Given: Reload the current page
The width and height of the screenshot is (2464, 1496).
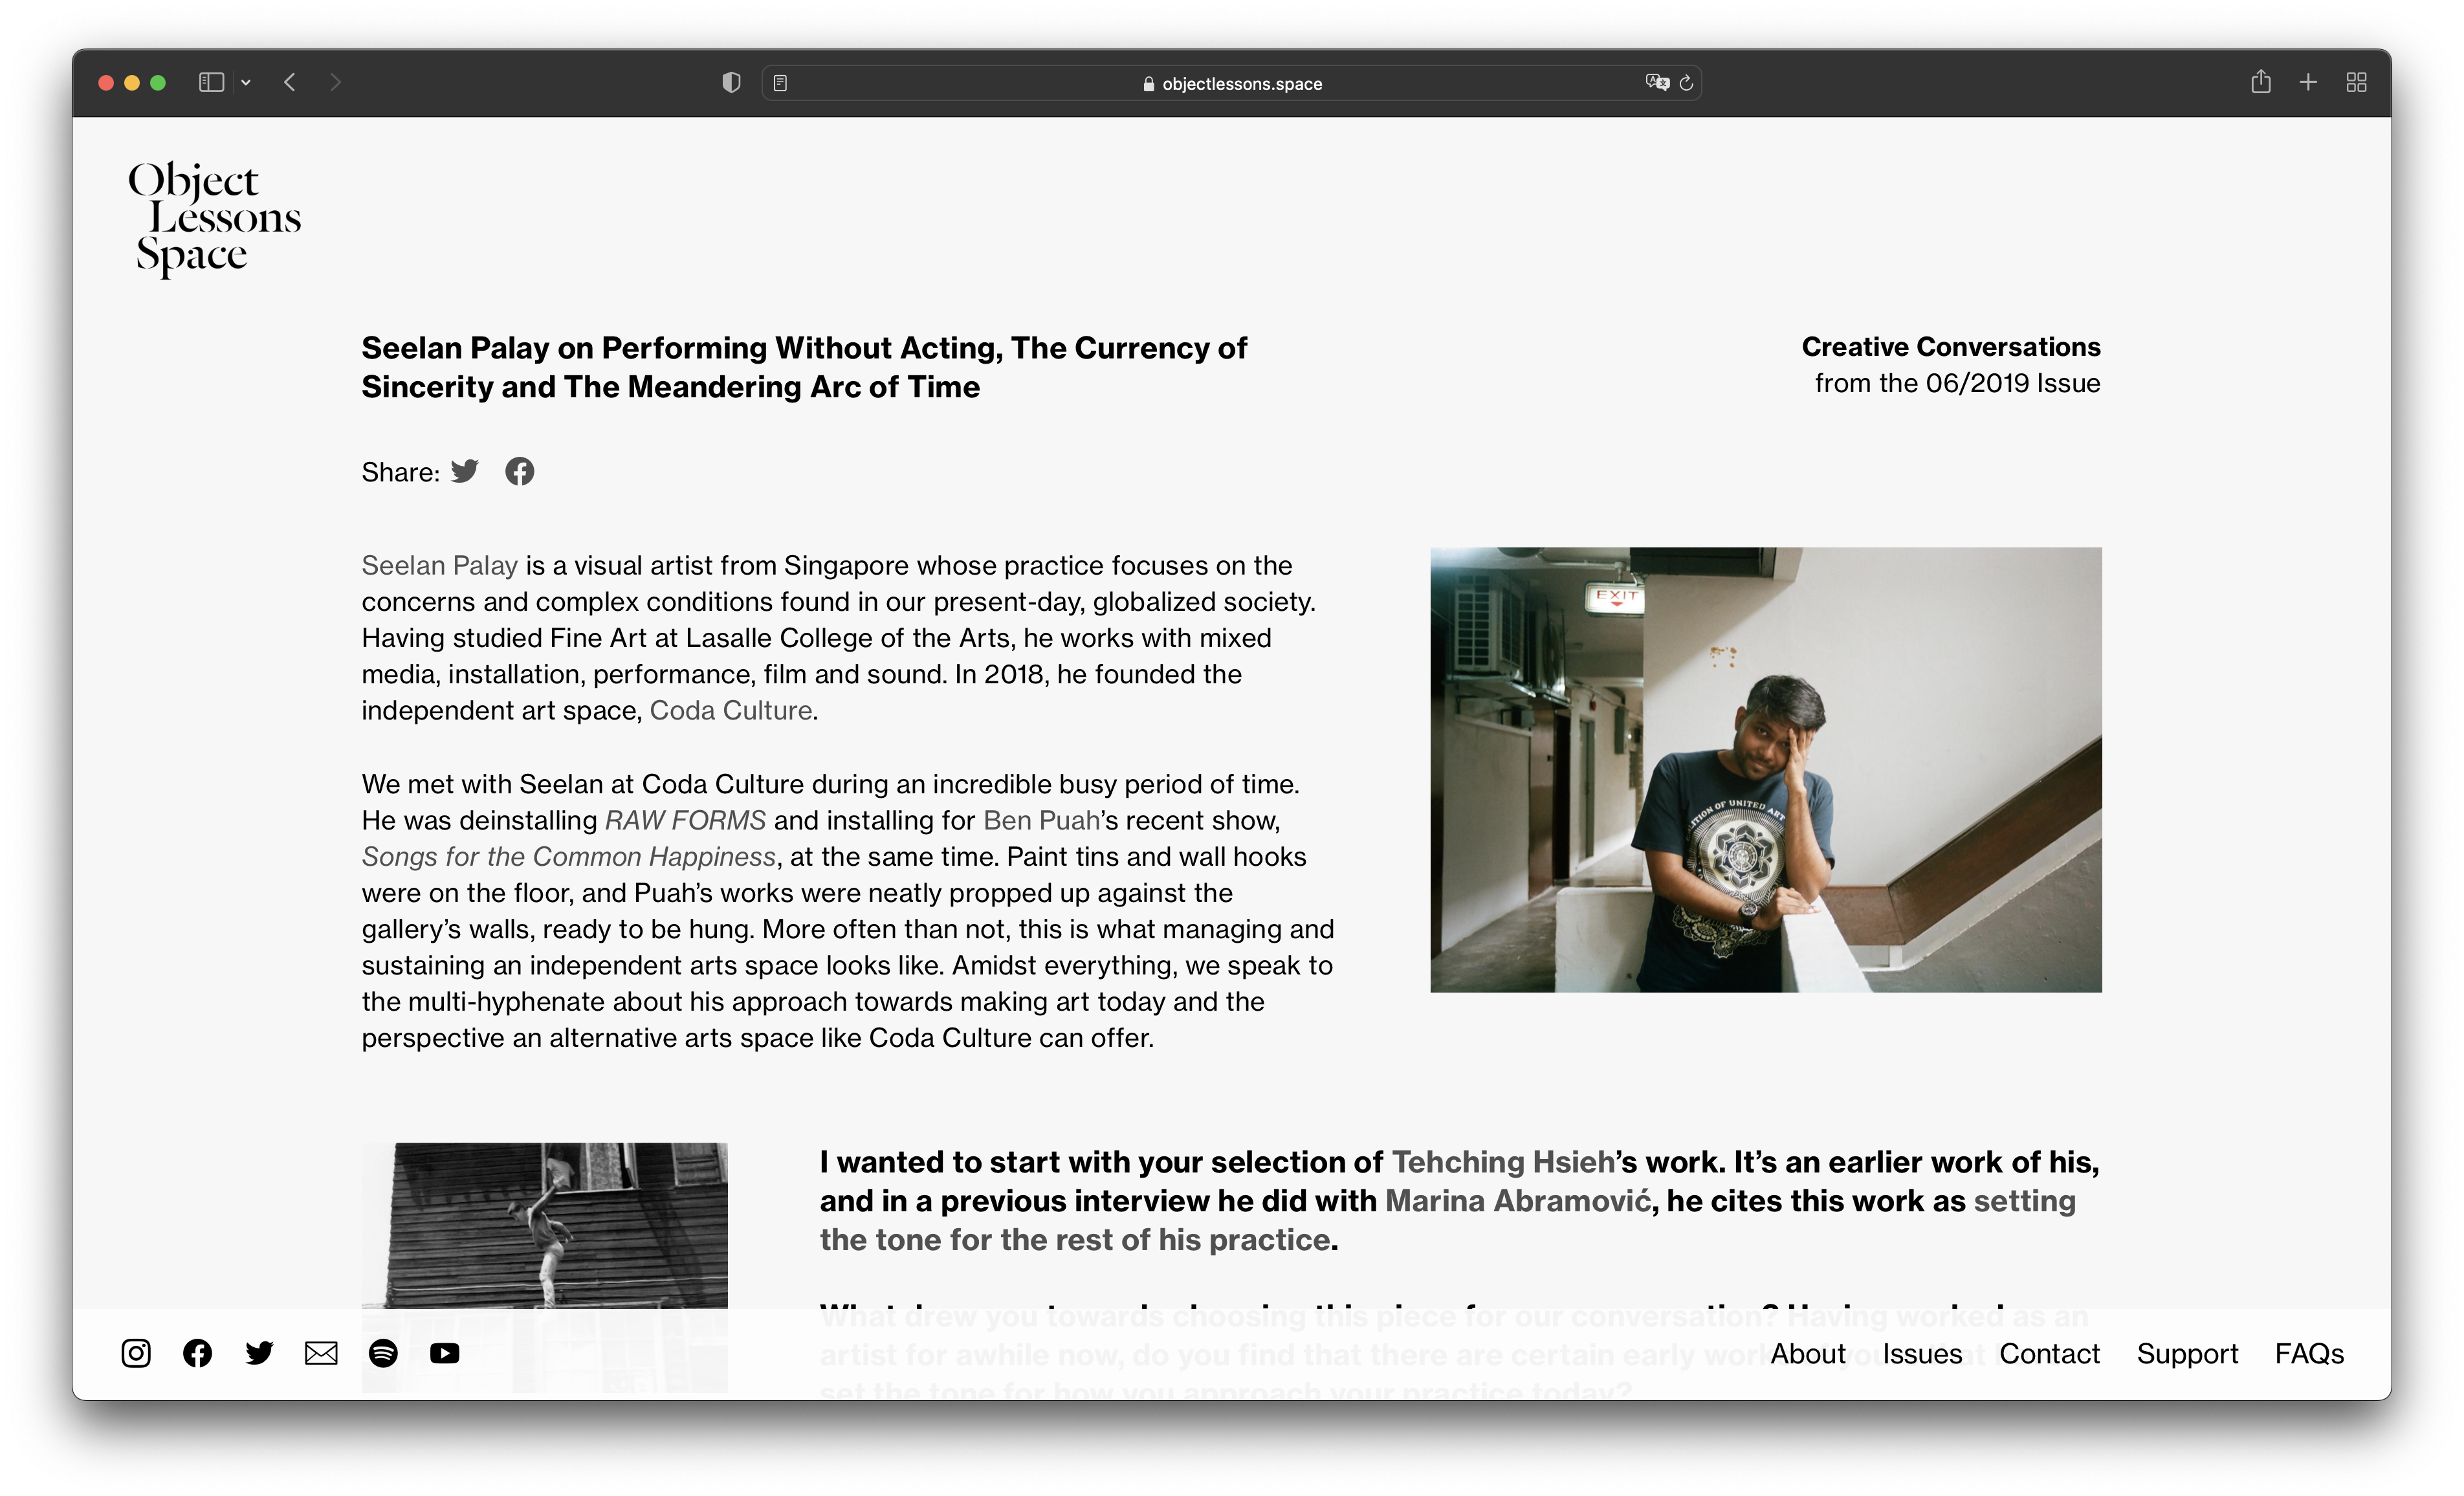Looking at the screenshot, I should pyautogui.click(x=1687, y=83).
